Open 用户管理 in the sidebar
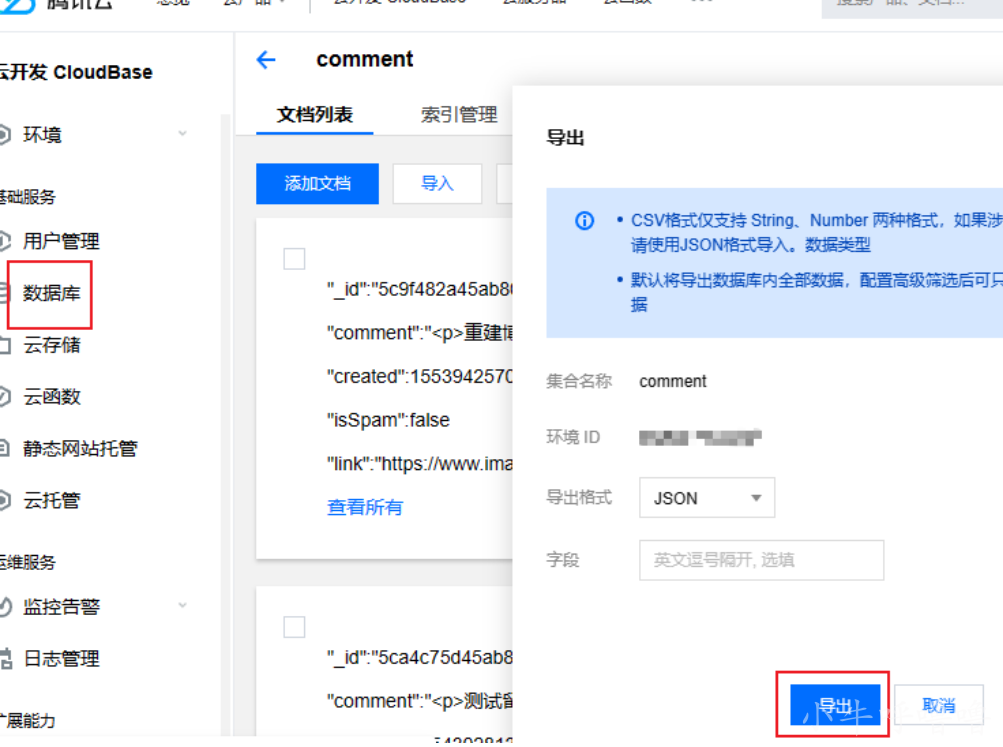 tap(61, 242)
